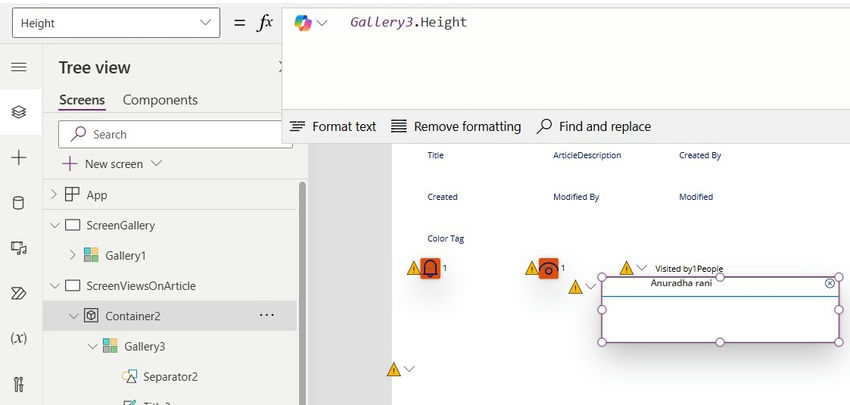The height and width of the screenshot is (405, 850).
Task: Select the Modified field label
Action: (696, 197)
